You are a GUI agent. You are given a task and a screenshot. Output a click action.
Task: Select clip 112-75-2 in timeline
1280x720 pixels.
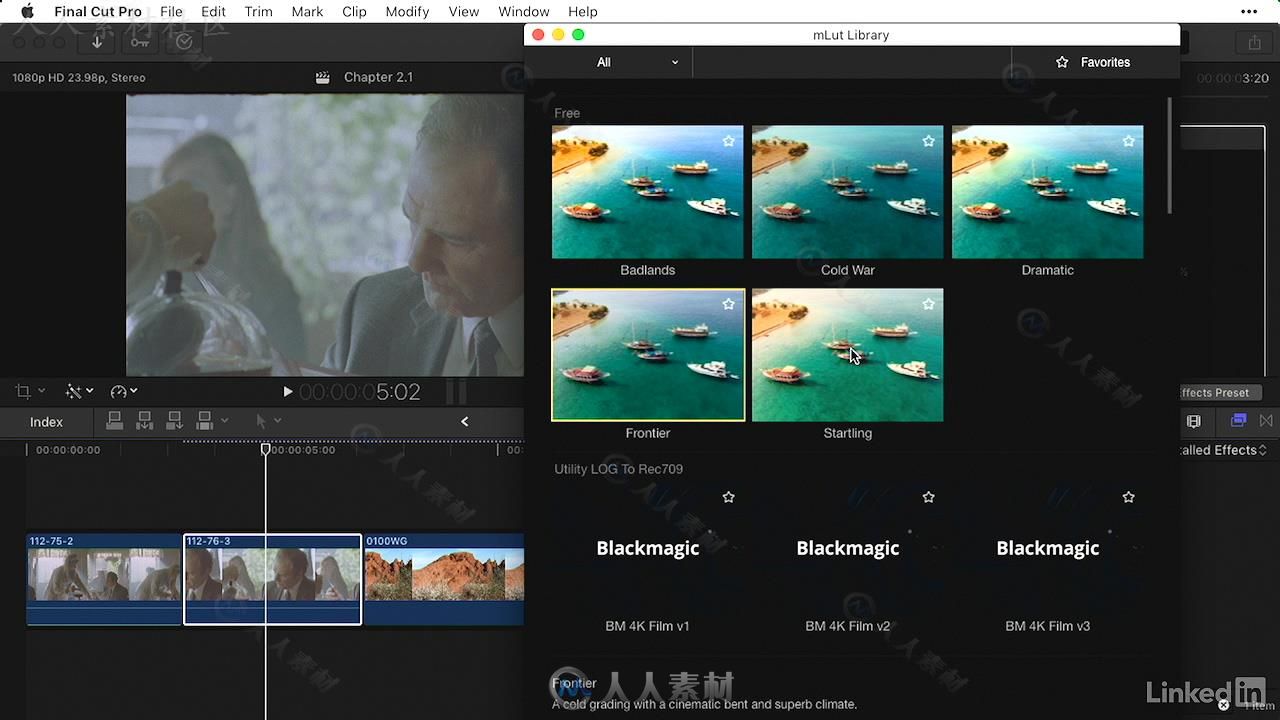(104, 579)
